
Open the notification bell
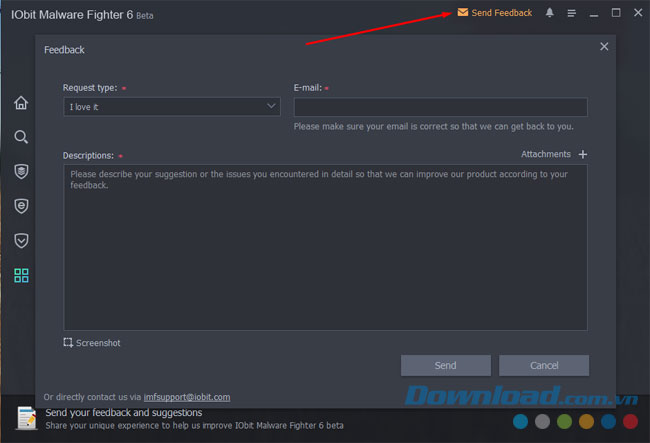(550, 12)
